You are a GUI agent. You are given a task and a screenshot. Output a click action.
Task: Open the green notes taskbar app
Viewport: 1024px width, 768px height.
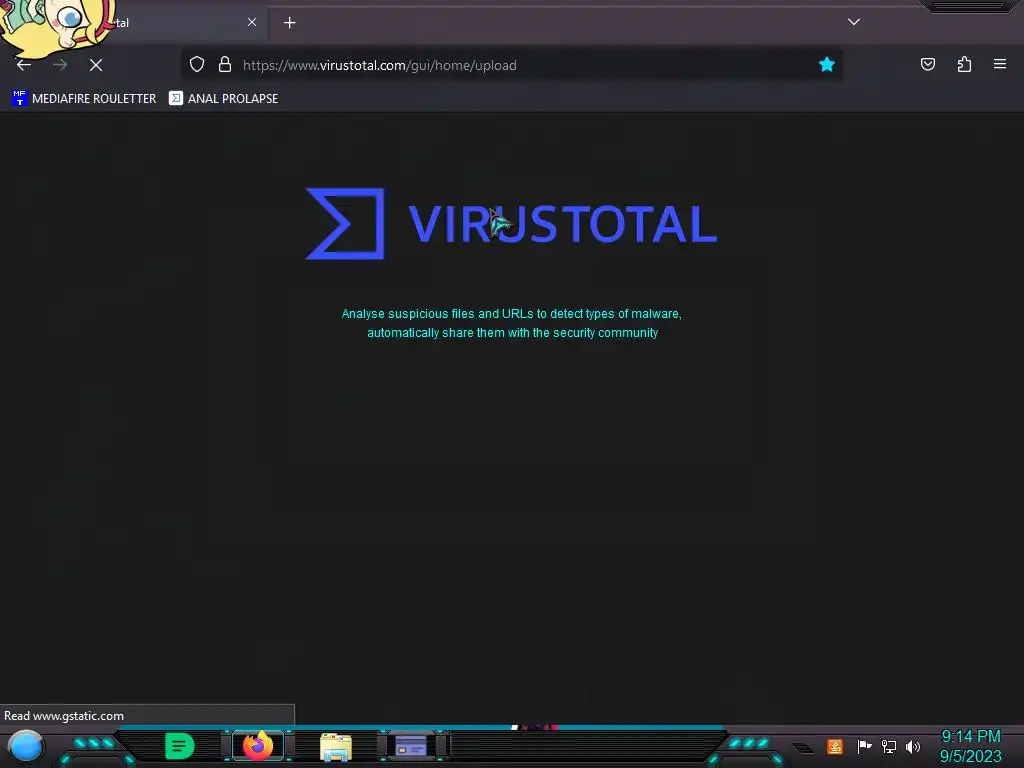coord(180,746)
